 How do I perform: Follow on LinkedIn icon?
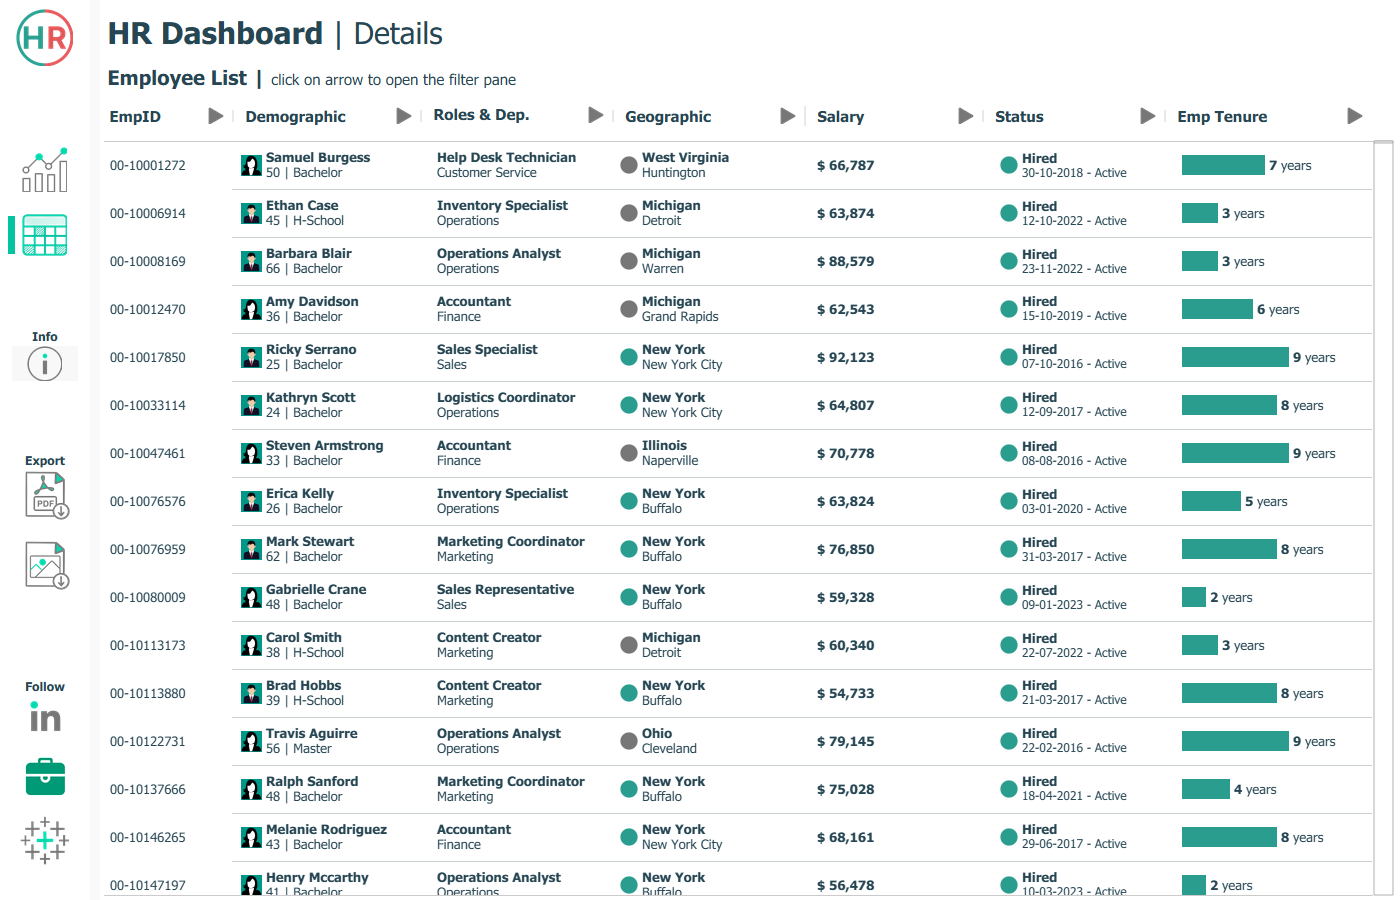(45, 718)
